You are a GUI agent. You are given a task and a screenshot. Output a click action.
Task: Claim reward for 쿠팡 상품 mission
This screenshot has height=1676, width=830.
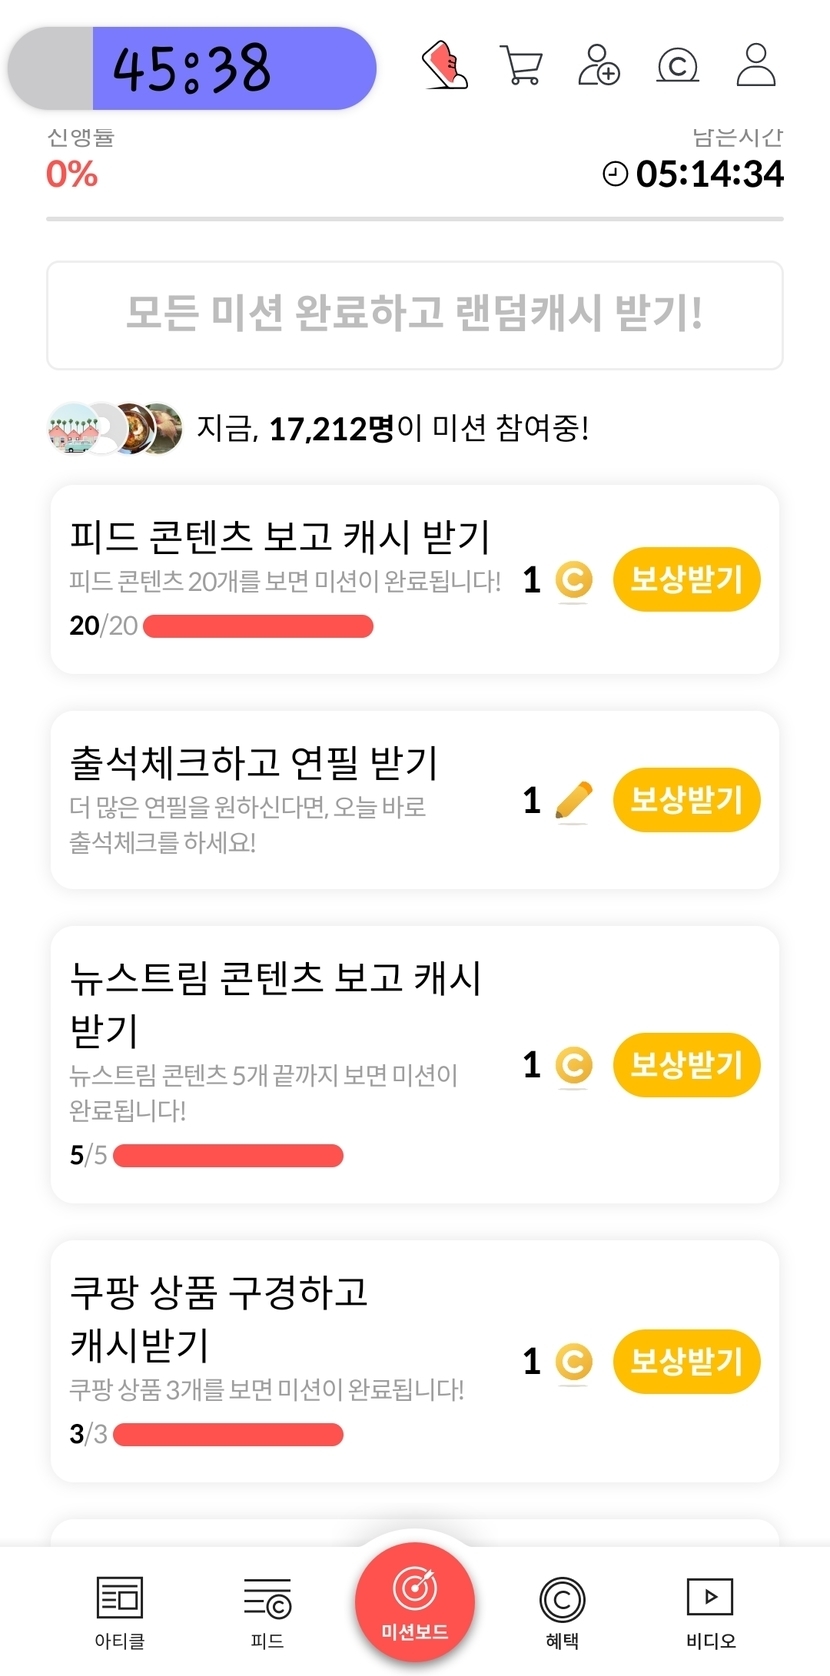(x=686, y=1361)
